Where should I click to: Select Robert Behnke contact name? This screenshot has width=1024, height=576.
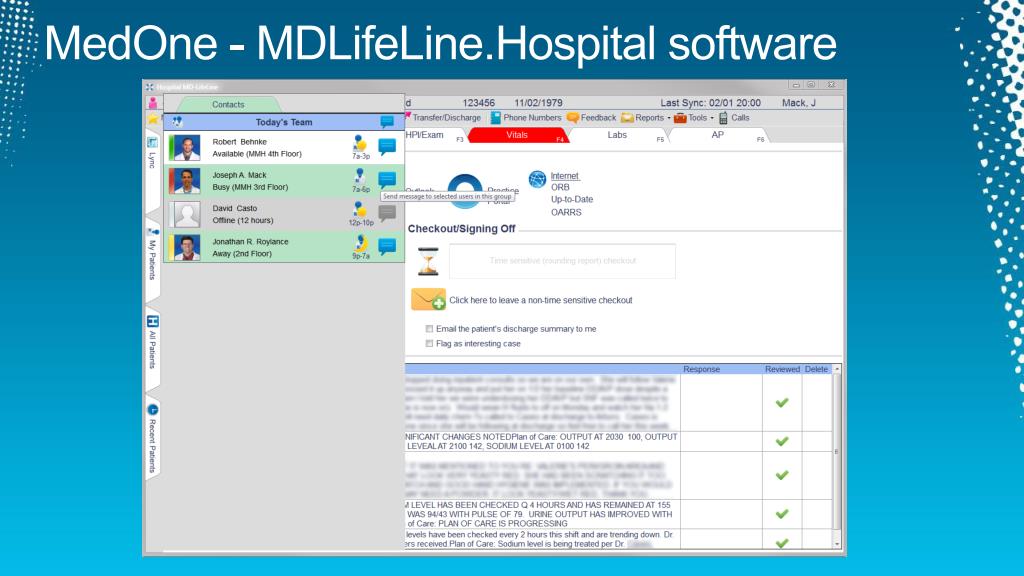click(x=240, y=142)
